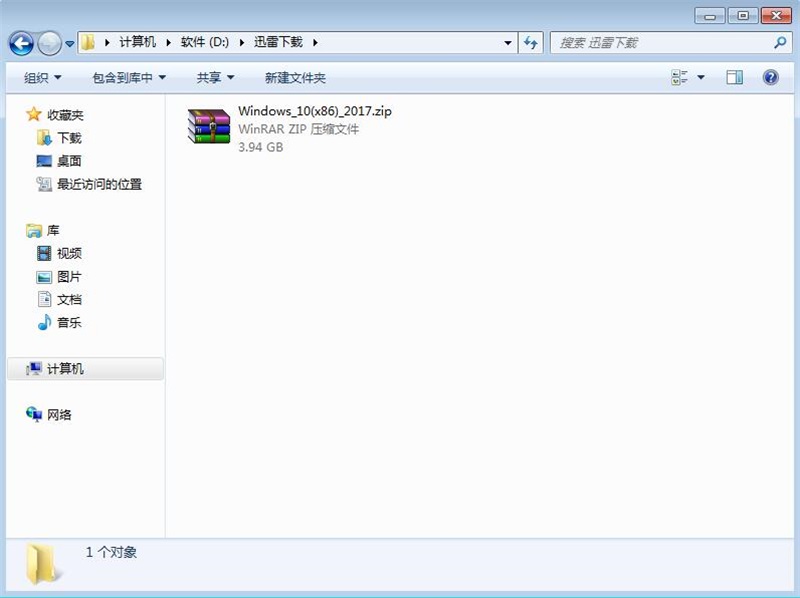Click the 网络 network icon
Viewport: 800px width, 598px height.
[x=34, y=414]
